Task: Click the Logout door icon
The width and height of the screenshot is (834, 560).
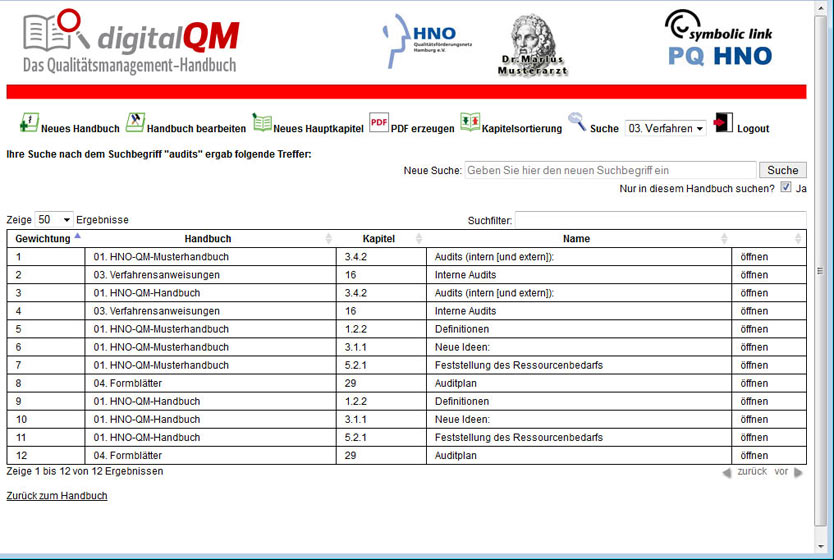Action: (x=723, y=122)
